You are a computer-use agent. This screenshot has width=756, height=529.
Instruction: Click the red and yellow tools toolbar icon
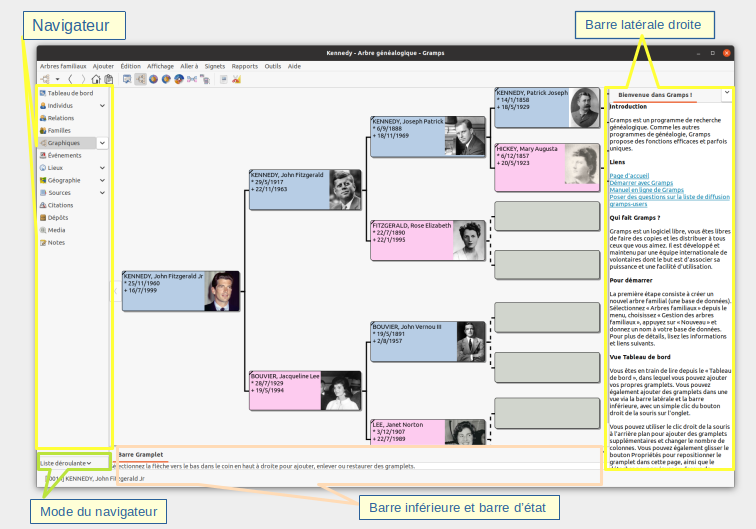236,79
